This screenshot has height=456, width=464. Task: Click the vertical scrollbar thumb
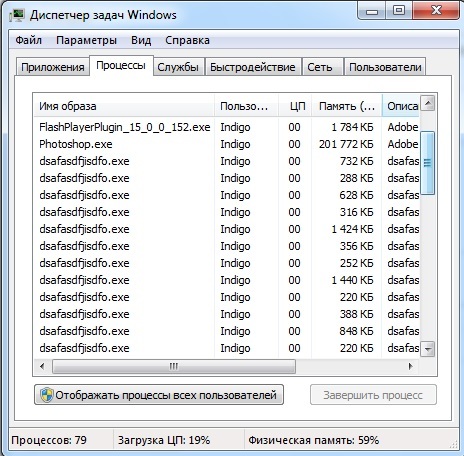point(428,163)
